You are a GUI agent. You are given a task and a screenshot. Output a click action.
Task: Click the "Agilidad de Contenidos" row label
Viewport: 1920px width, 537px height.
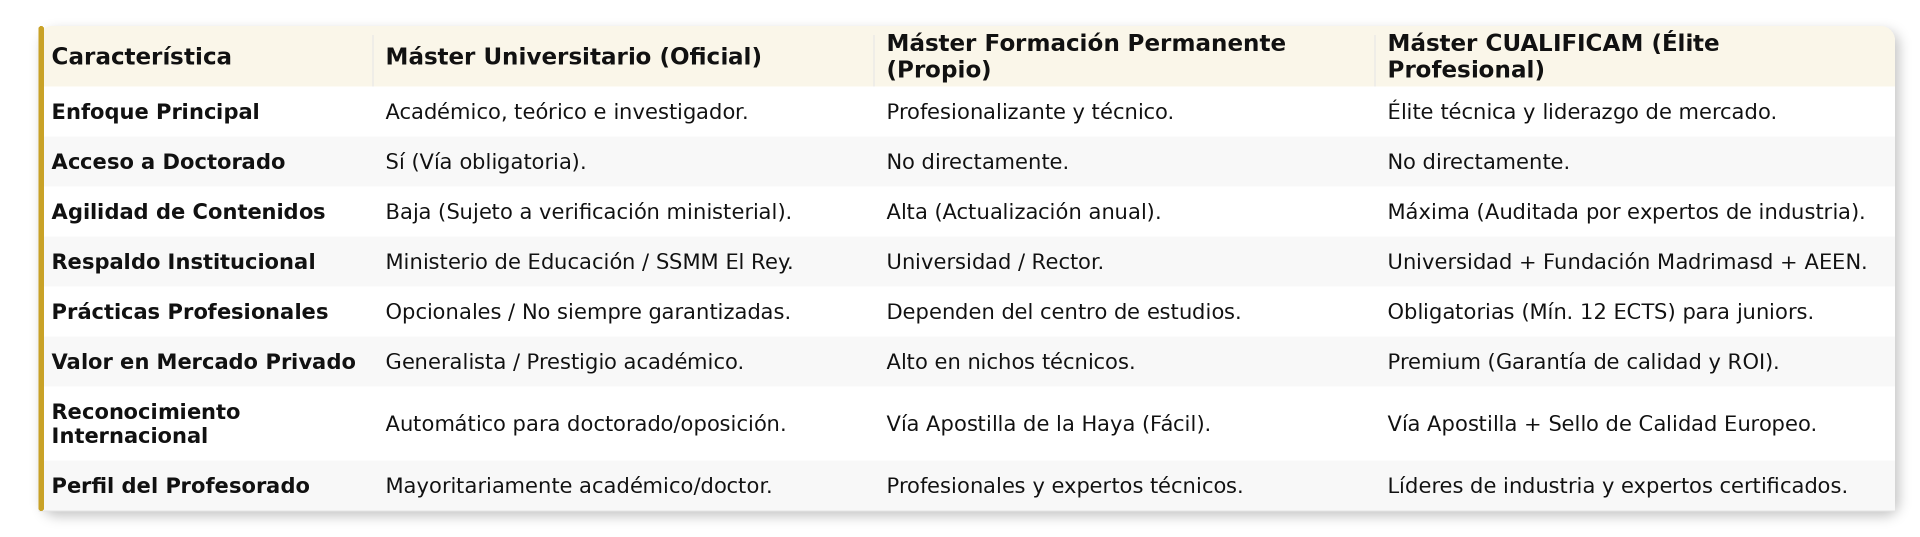click(x=188, y=212)
